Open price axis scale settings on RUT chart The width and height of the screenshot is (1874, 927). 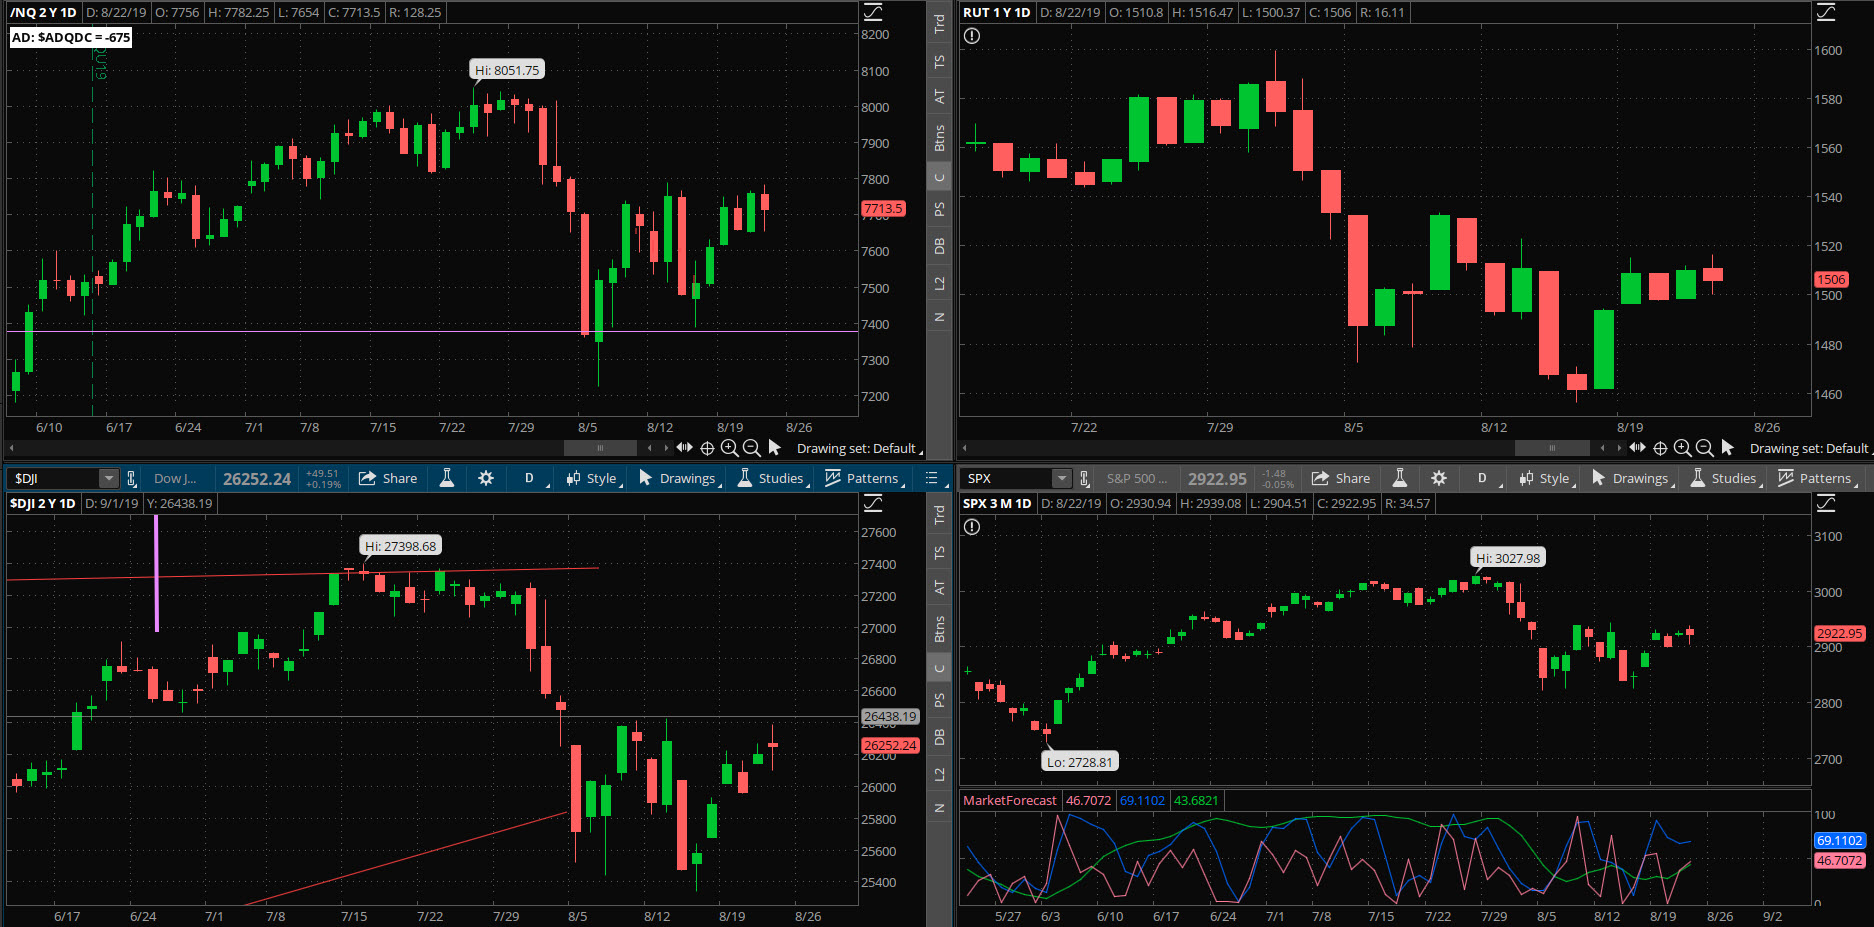pos(1826,12)
